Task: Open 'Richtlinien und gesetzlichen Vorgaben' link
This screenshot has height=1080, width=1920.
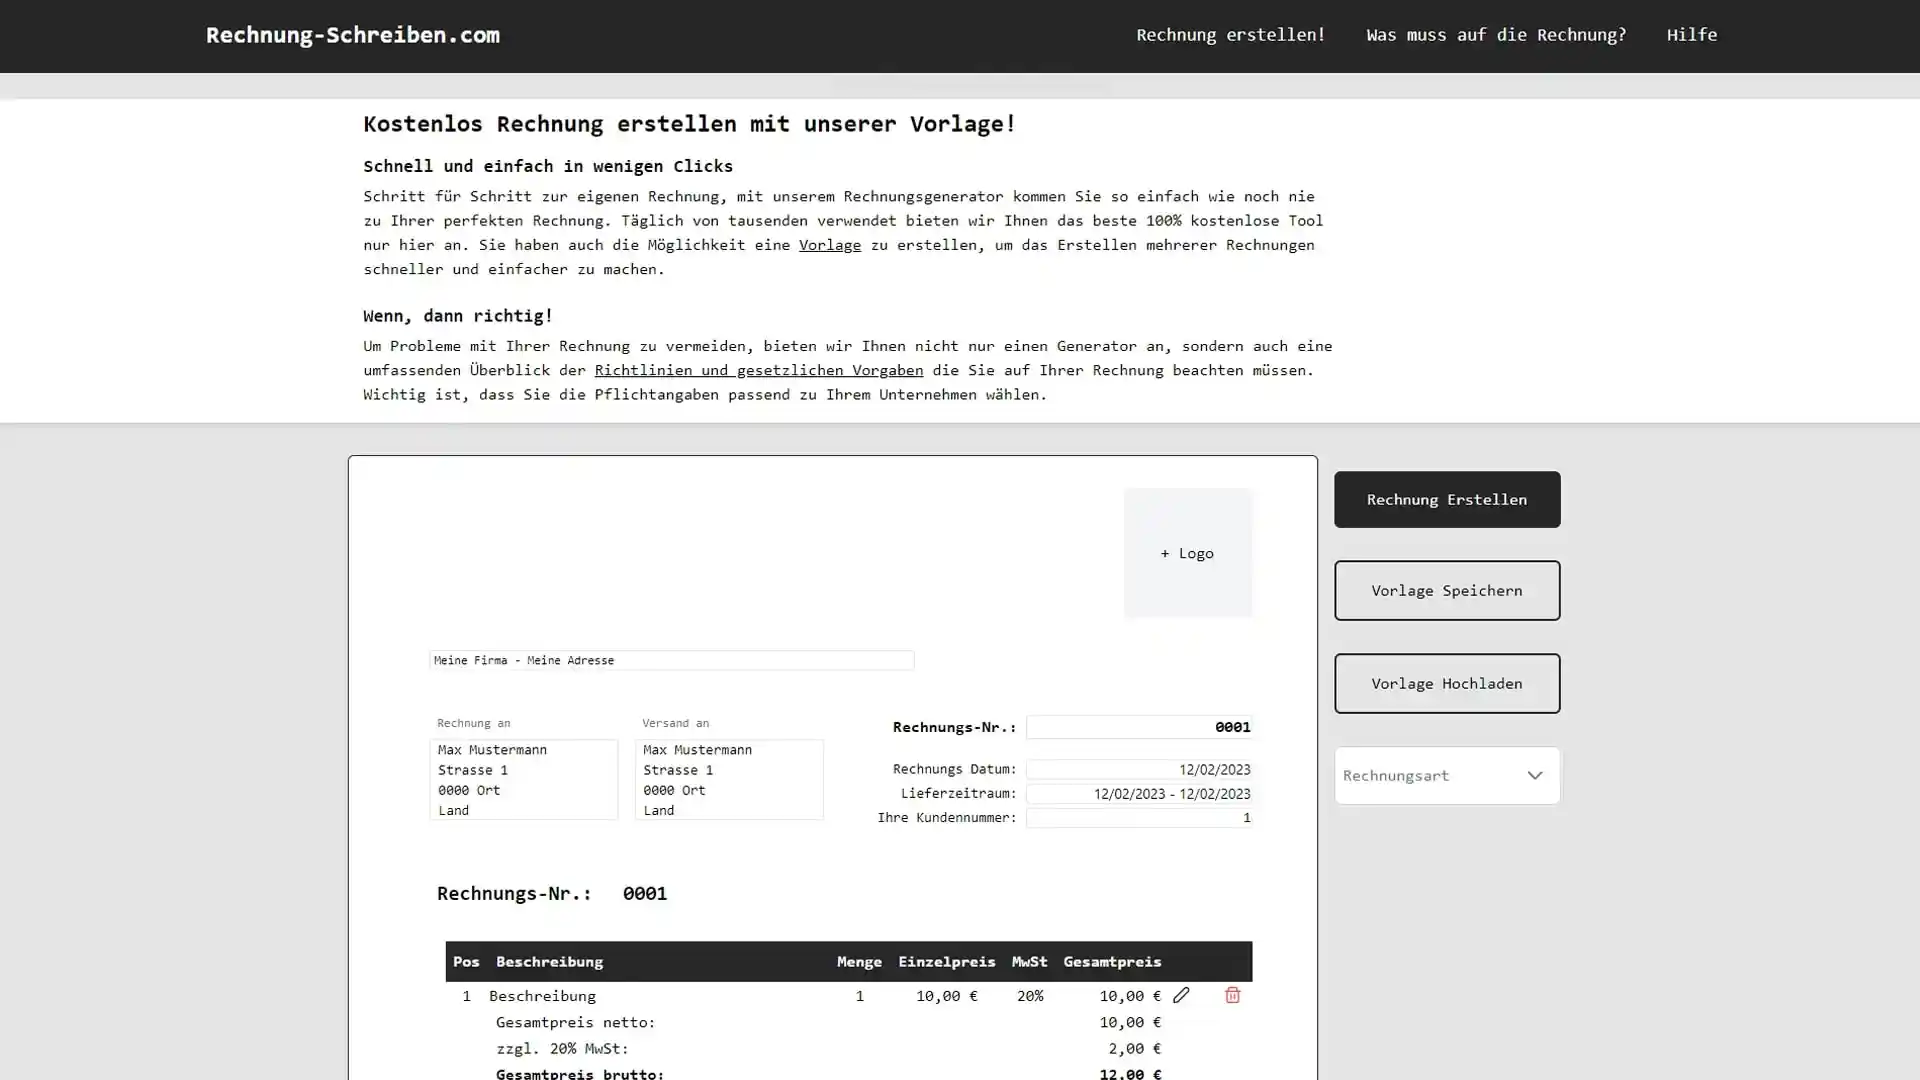Action: tap(758, 370)
